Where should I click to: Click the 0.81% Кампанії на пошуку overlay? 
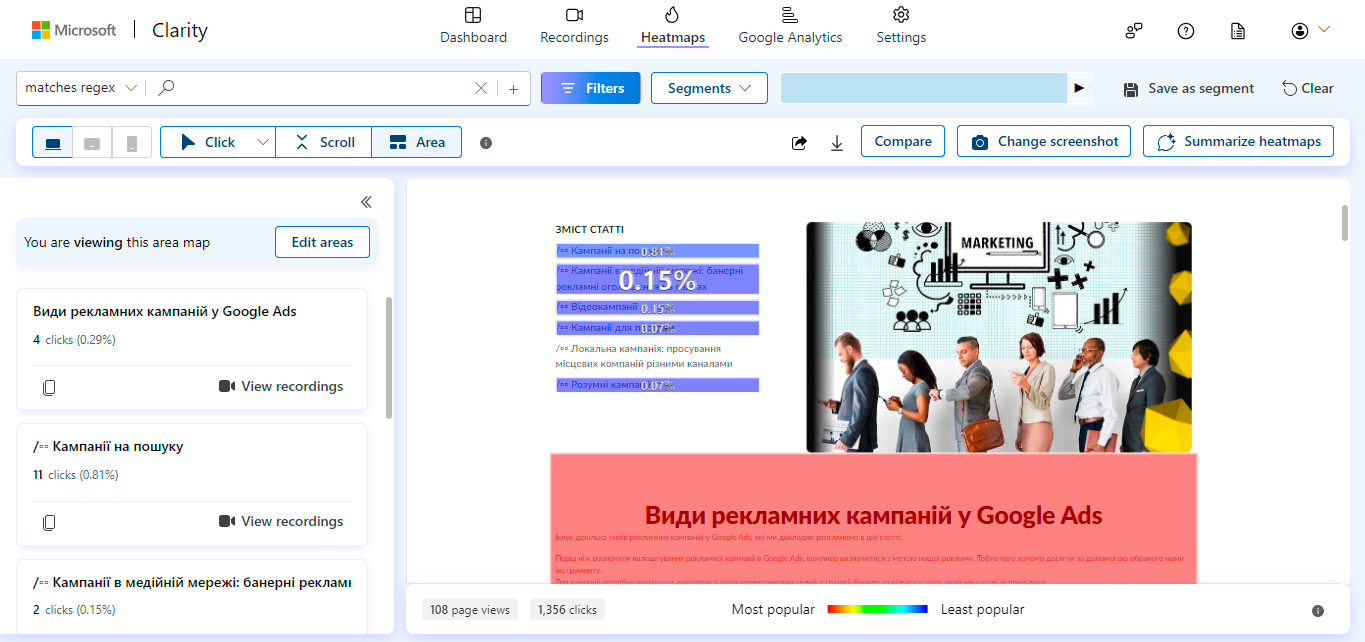pyautogui.click(x=658, y=251)
